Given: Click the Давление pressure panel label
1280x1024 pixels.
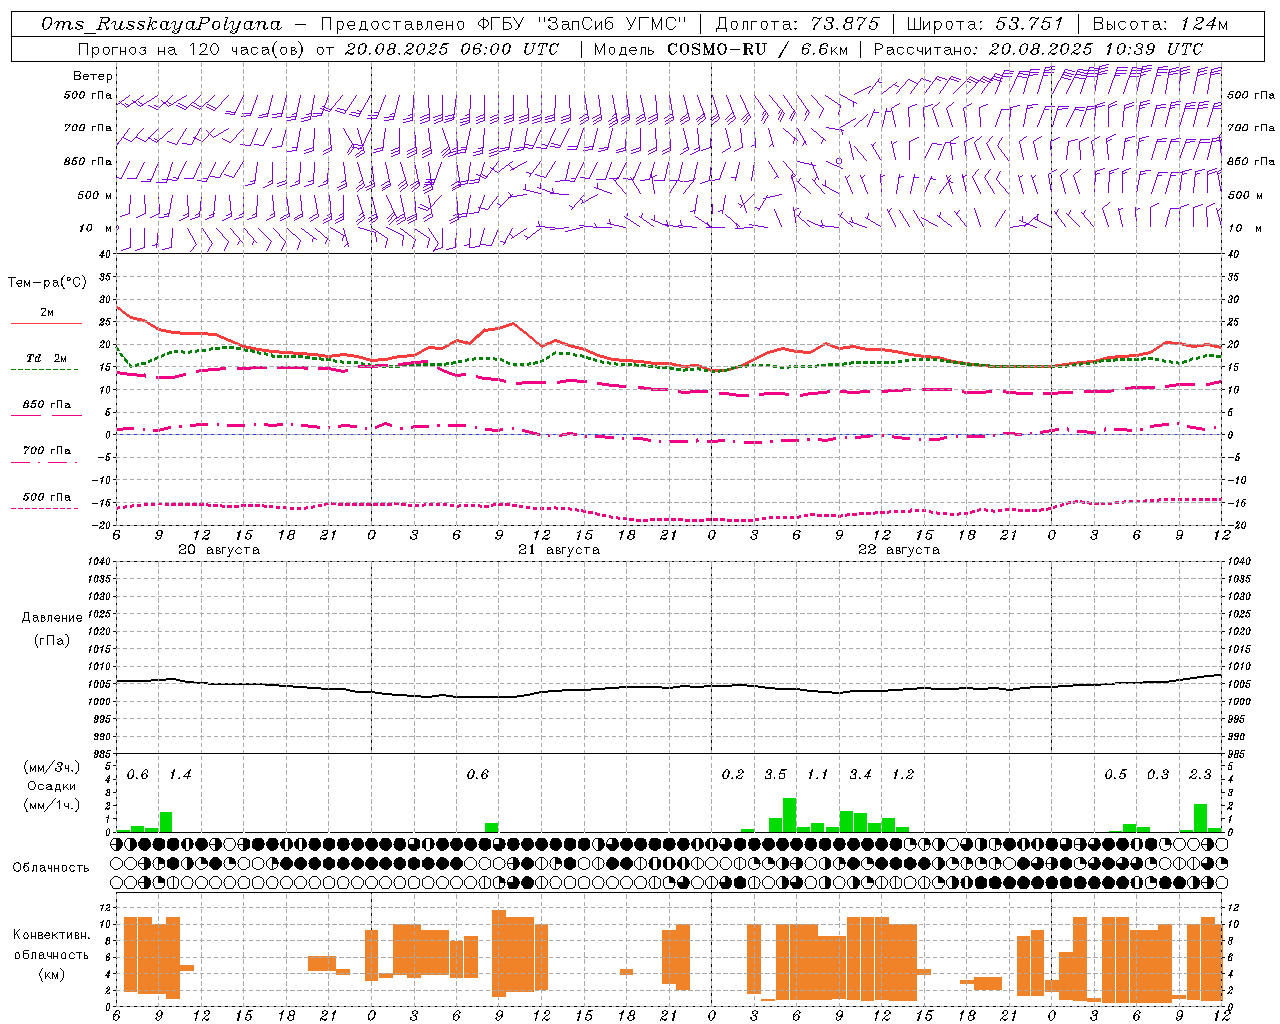Looking at the screenshot, I should point(52,618).
